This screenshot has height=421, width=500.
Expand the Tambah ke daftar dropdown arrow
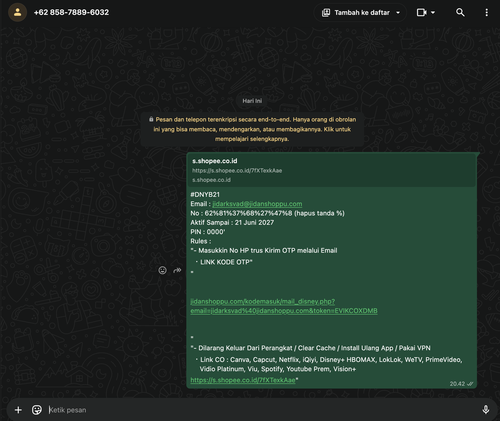pos(398,13)
